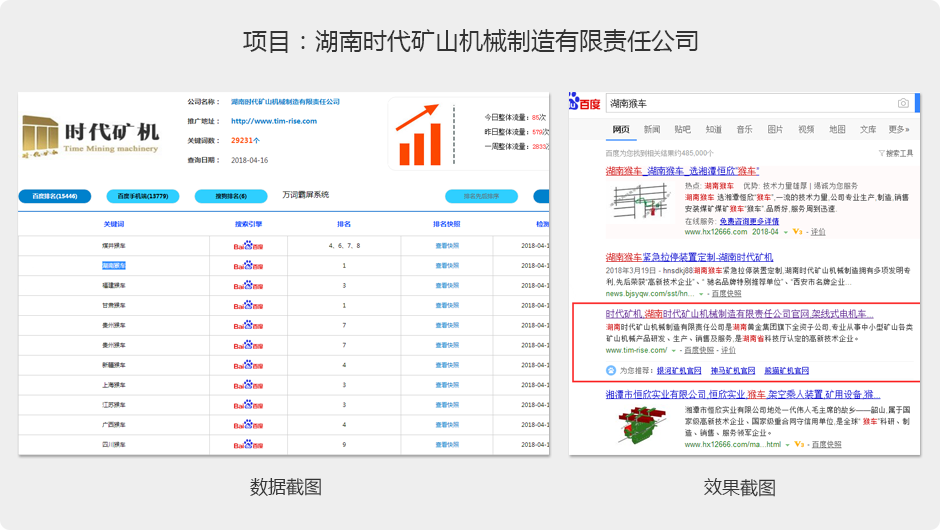
Task: Switch to the 贴吧 tab
Action: 682,129
